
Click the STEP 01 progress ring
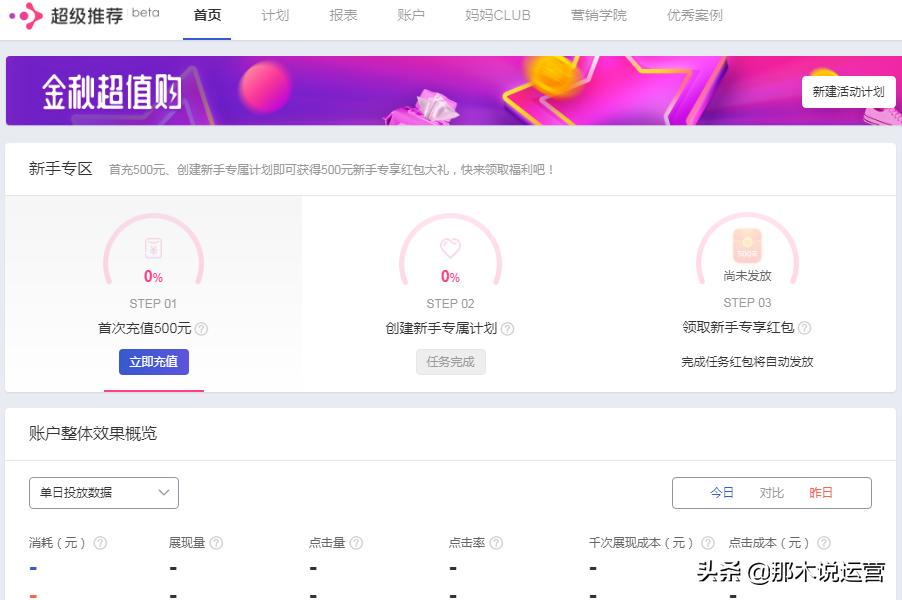[x=152, y=255]
